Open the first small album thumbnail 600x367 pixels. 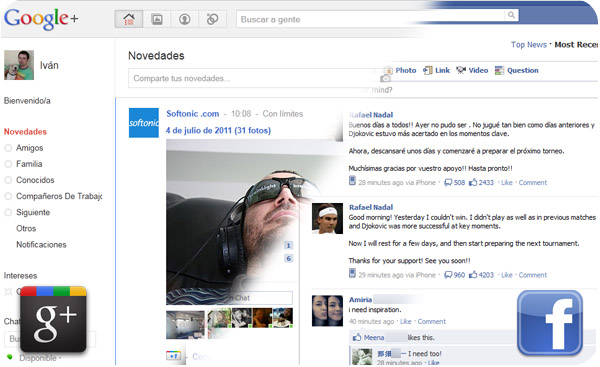(185, 325)
